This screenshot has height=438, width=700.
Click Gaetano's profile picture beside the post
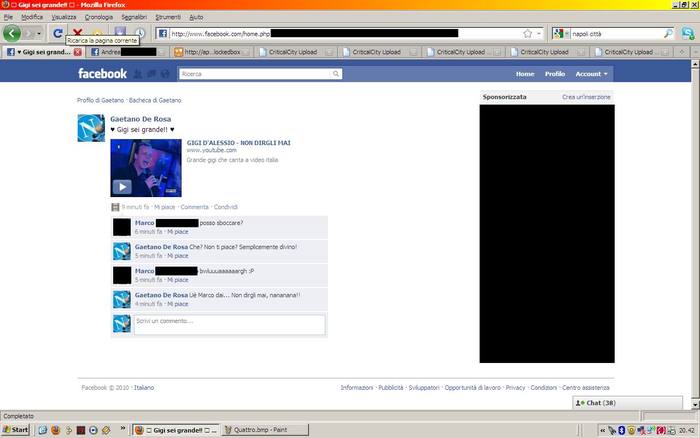coord(91,128)
